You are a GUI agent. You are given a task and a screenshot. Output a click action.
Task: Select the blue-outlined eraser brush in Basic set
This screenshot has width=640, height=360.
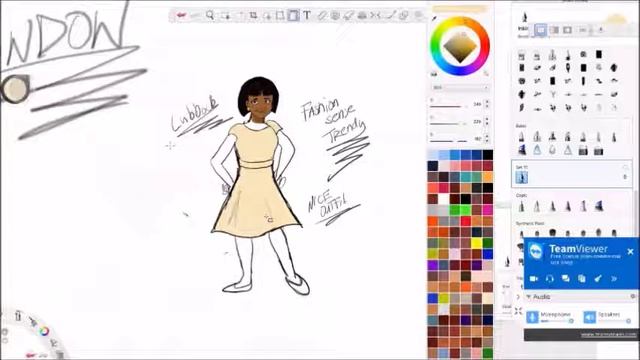coord(537,151)
